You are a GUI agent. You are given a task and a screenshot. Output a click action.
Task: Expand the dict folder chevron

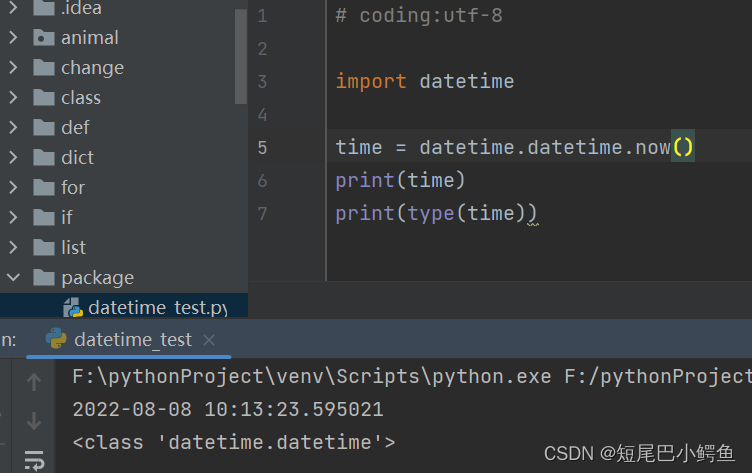tap(13, 158)
